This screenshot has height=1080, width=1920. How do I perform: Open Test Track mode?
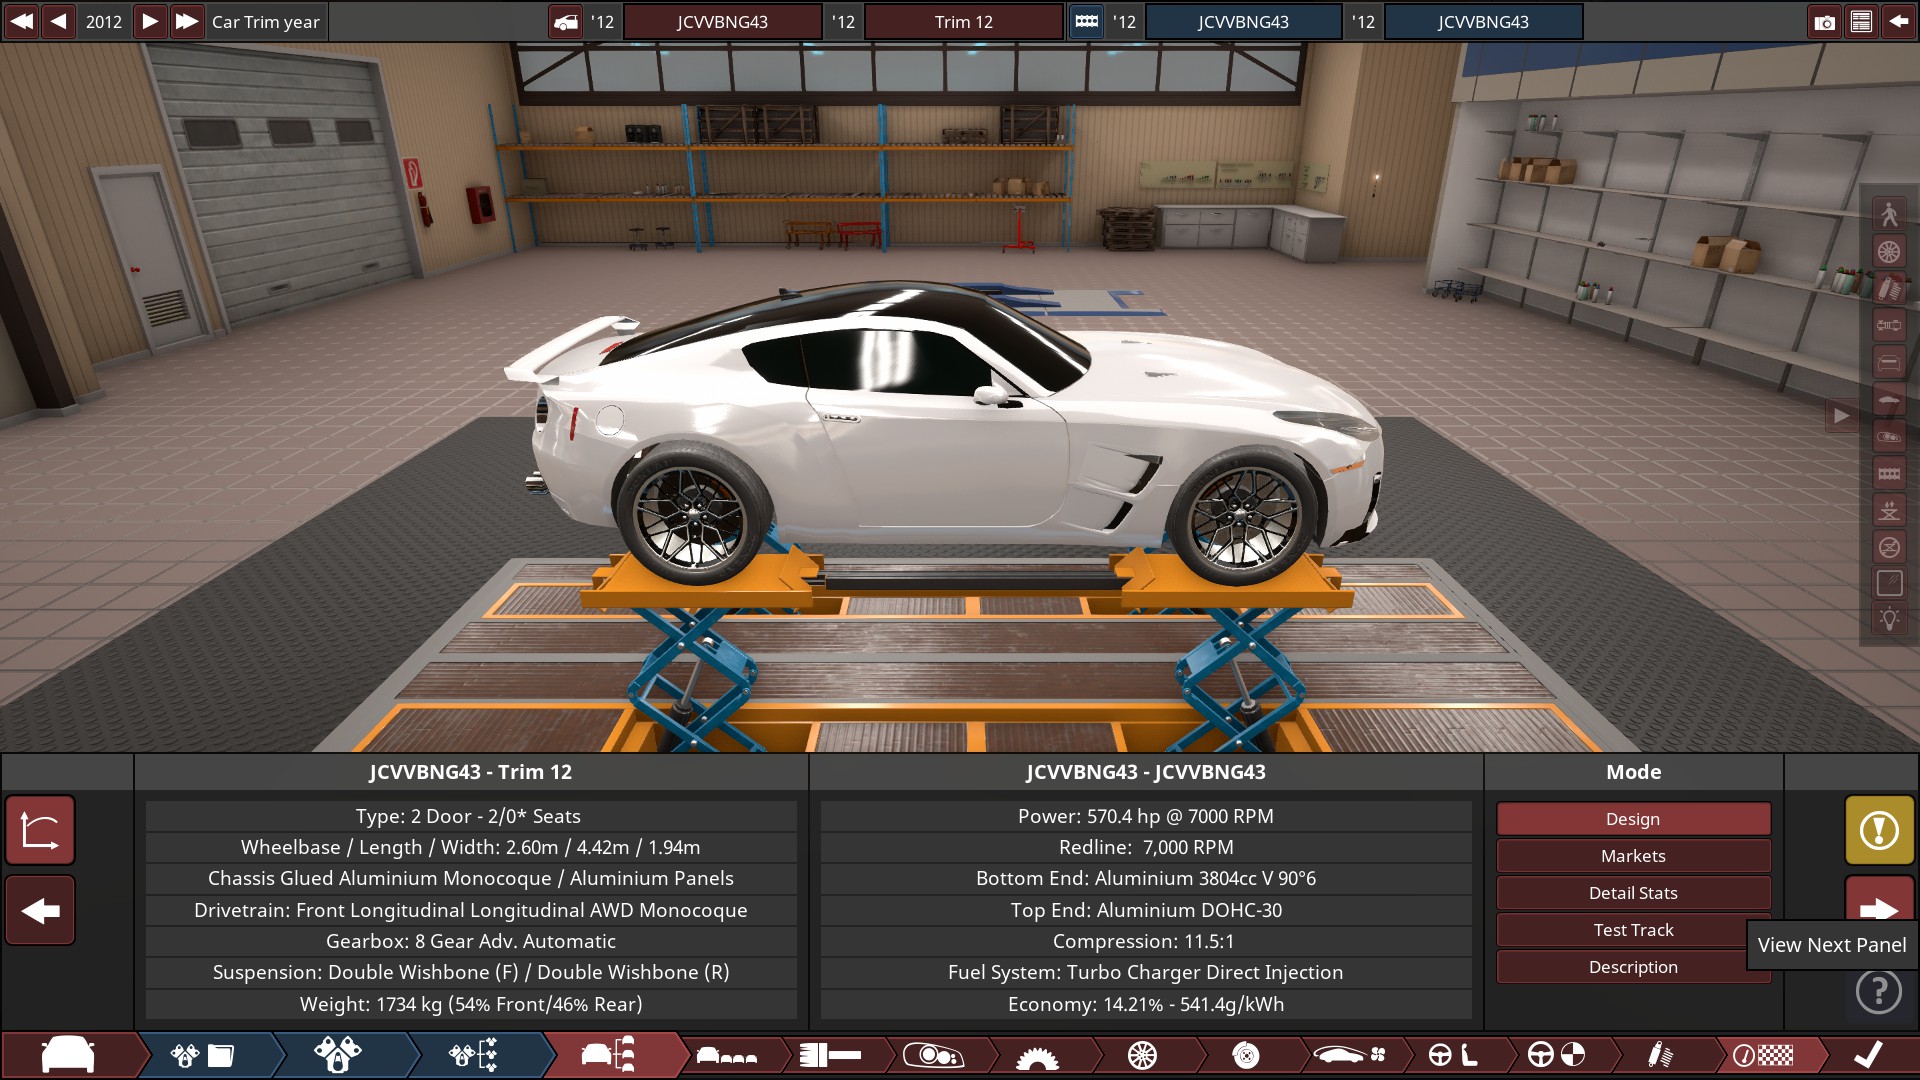point(1633,929)
